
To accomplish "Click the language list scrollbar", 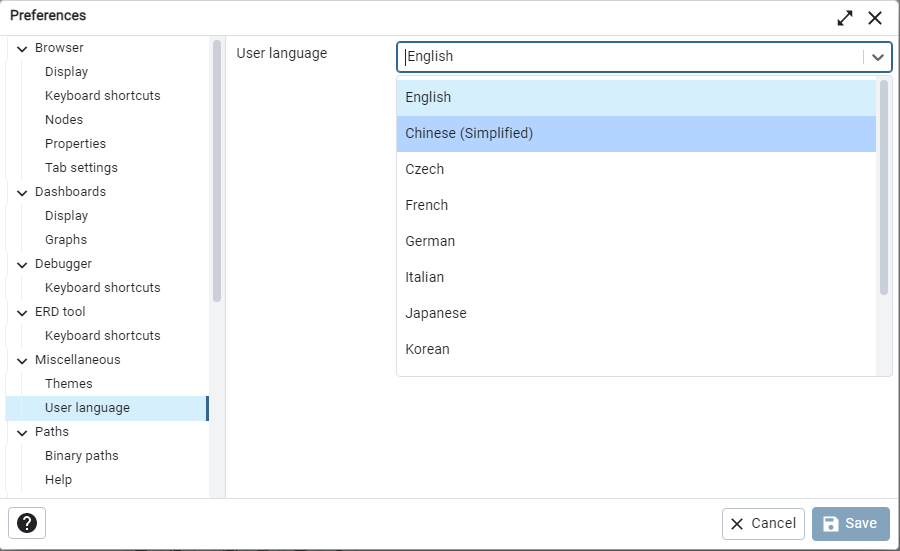I will (x=883, y=187).
